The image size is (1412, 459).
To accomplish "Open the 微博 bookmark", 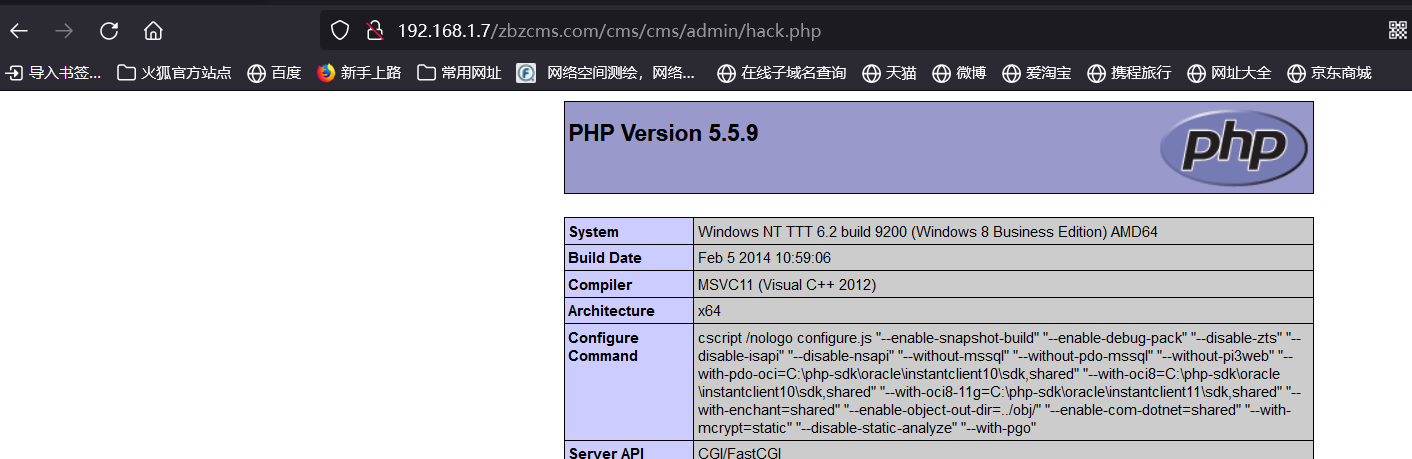I will [959, 72].
